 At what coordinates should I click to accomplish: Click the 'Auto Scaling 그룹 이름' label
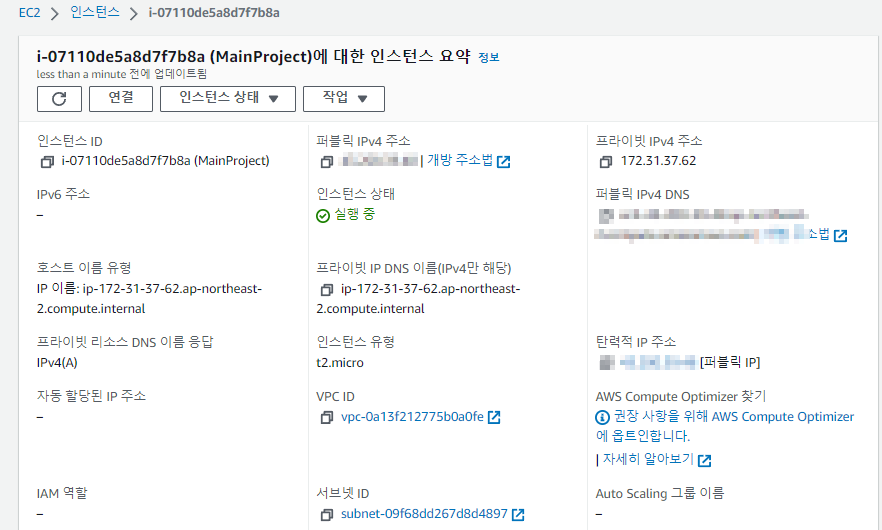[x=660, y=493]
